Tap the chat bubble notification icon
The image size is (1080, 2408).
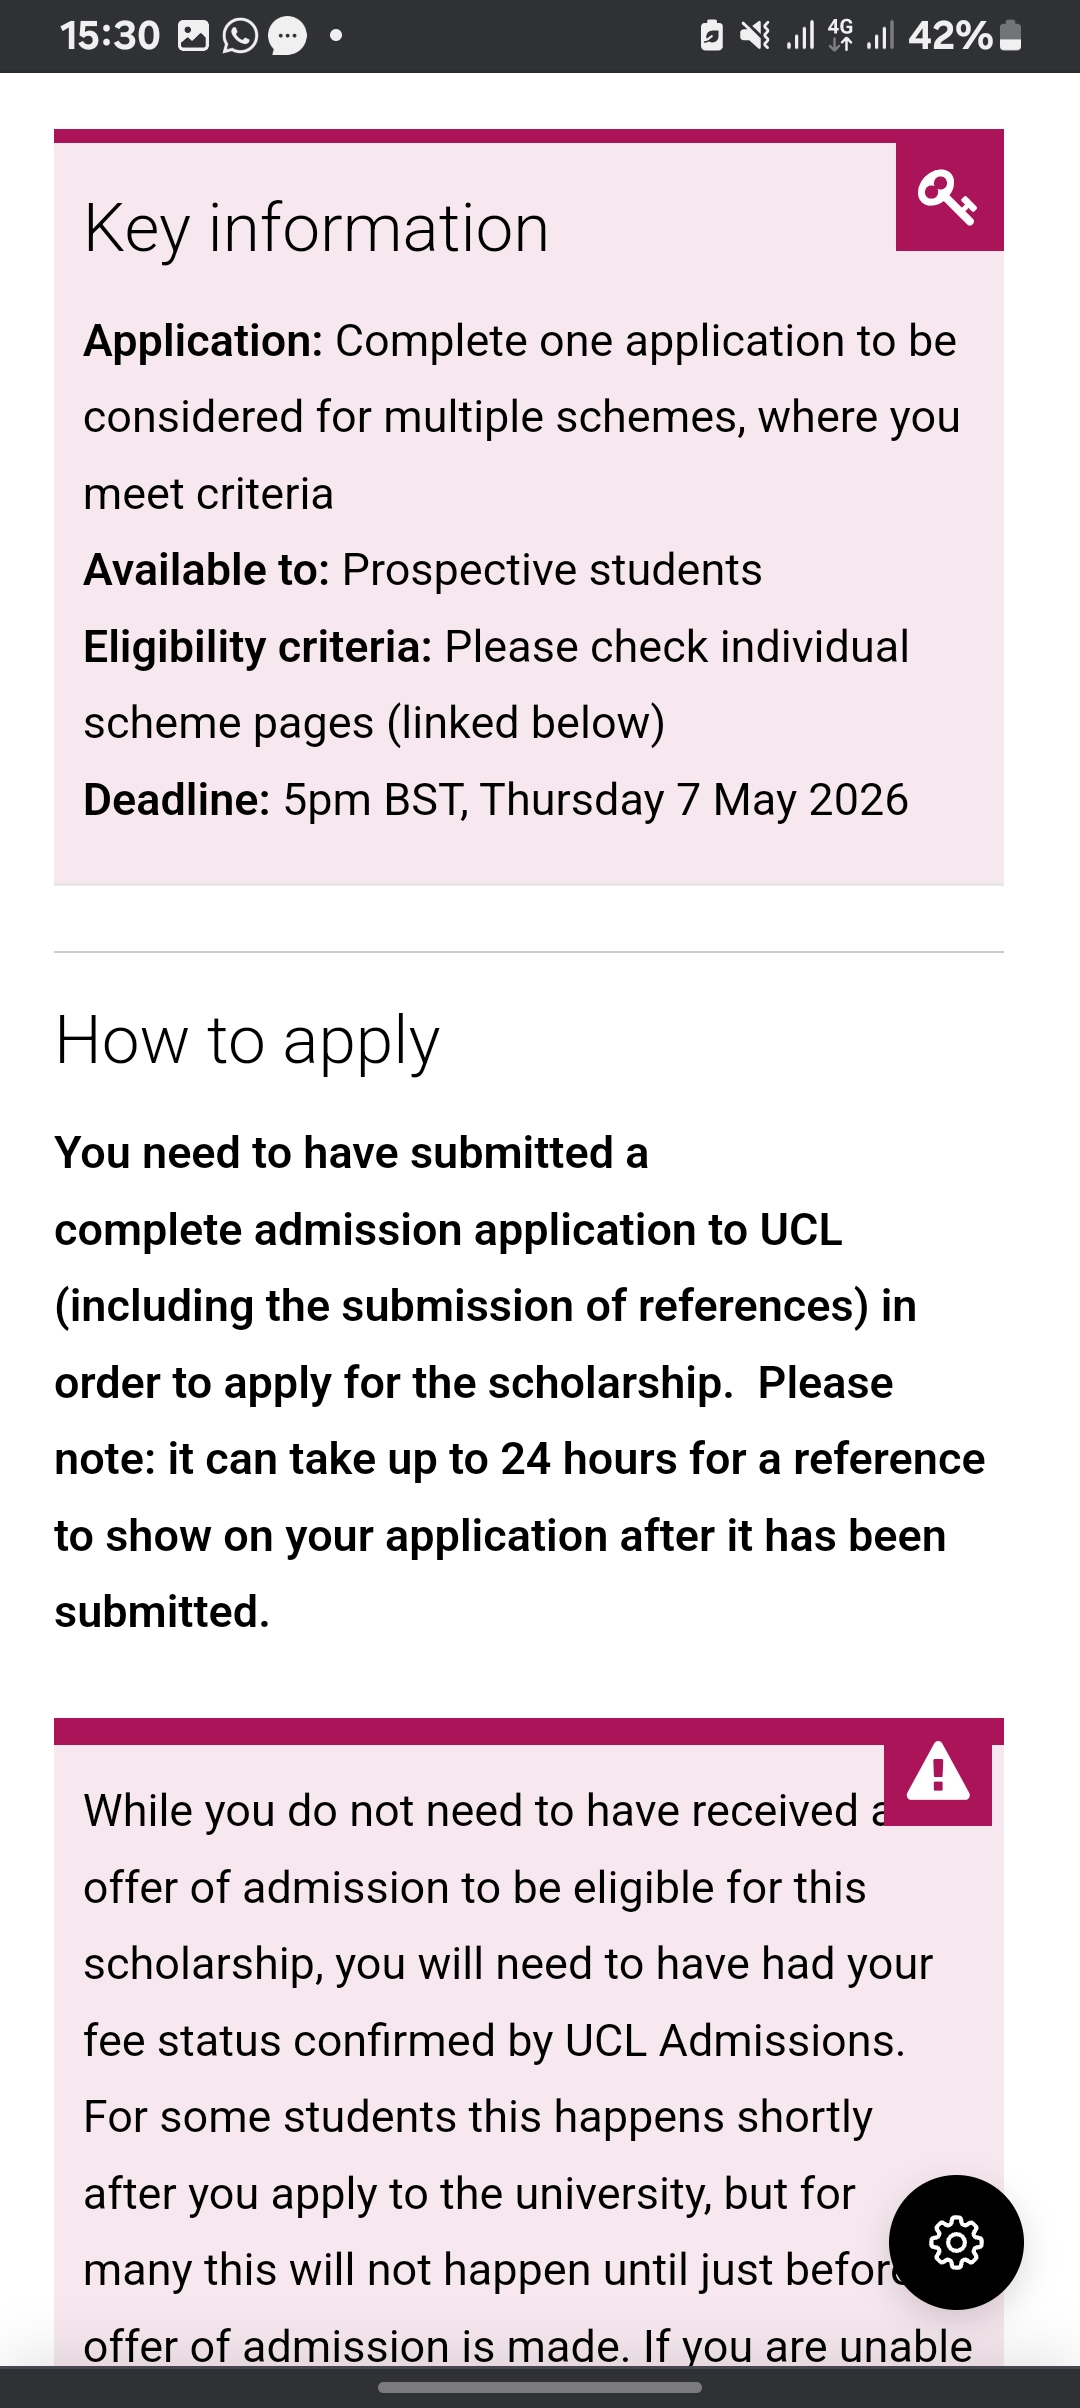click(288, 37)
